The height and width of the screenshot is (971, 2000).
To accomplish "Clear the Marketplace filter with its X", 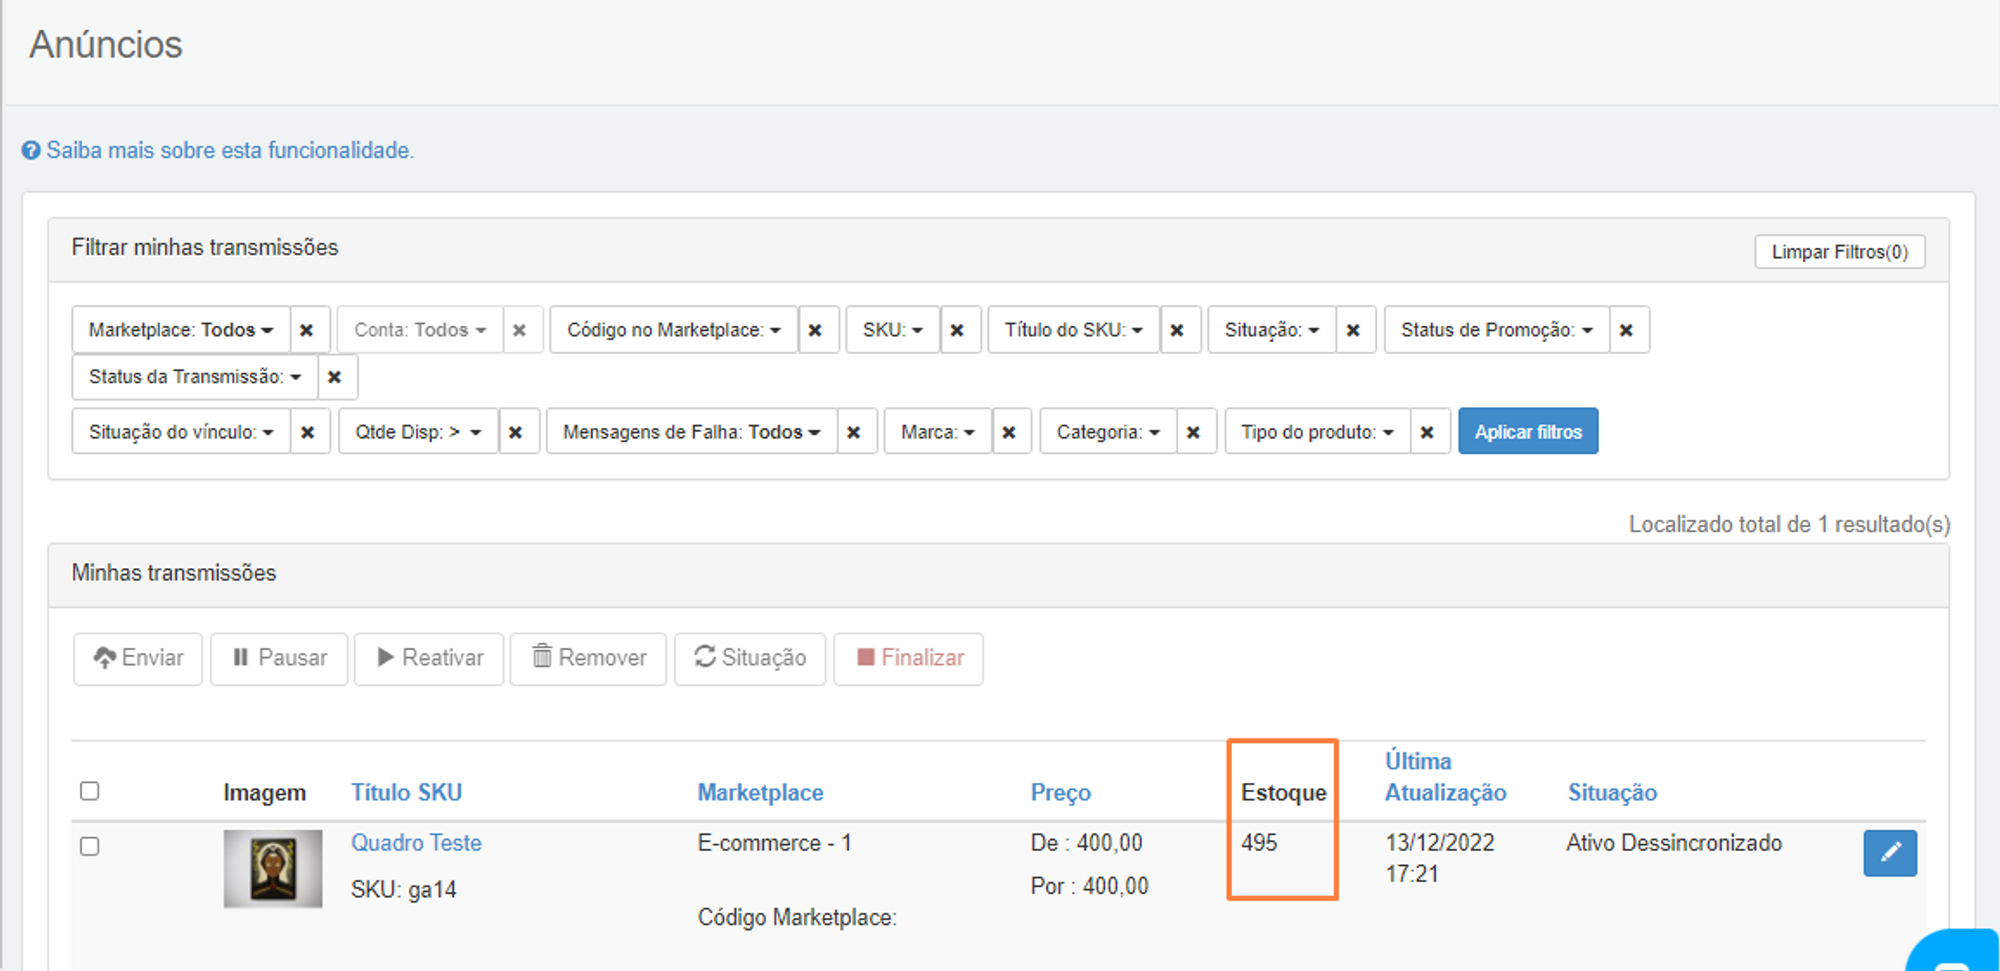I will coord(307,330).
